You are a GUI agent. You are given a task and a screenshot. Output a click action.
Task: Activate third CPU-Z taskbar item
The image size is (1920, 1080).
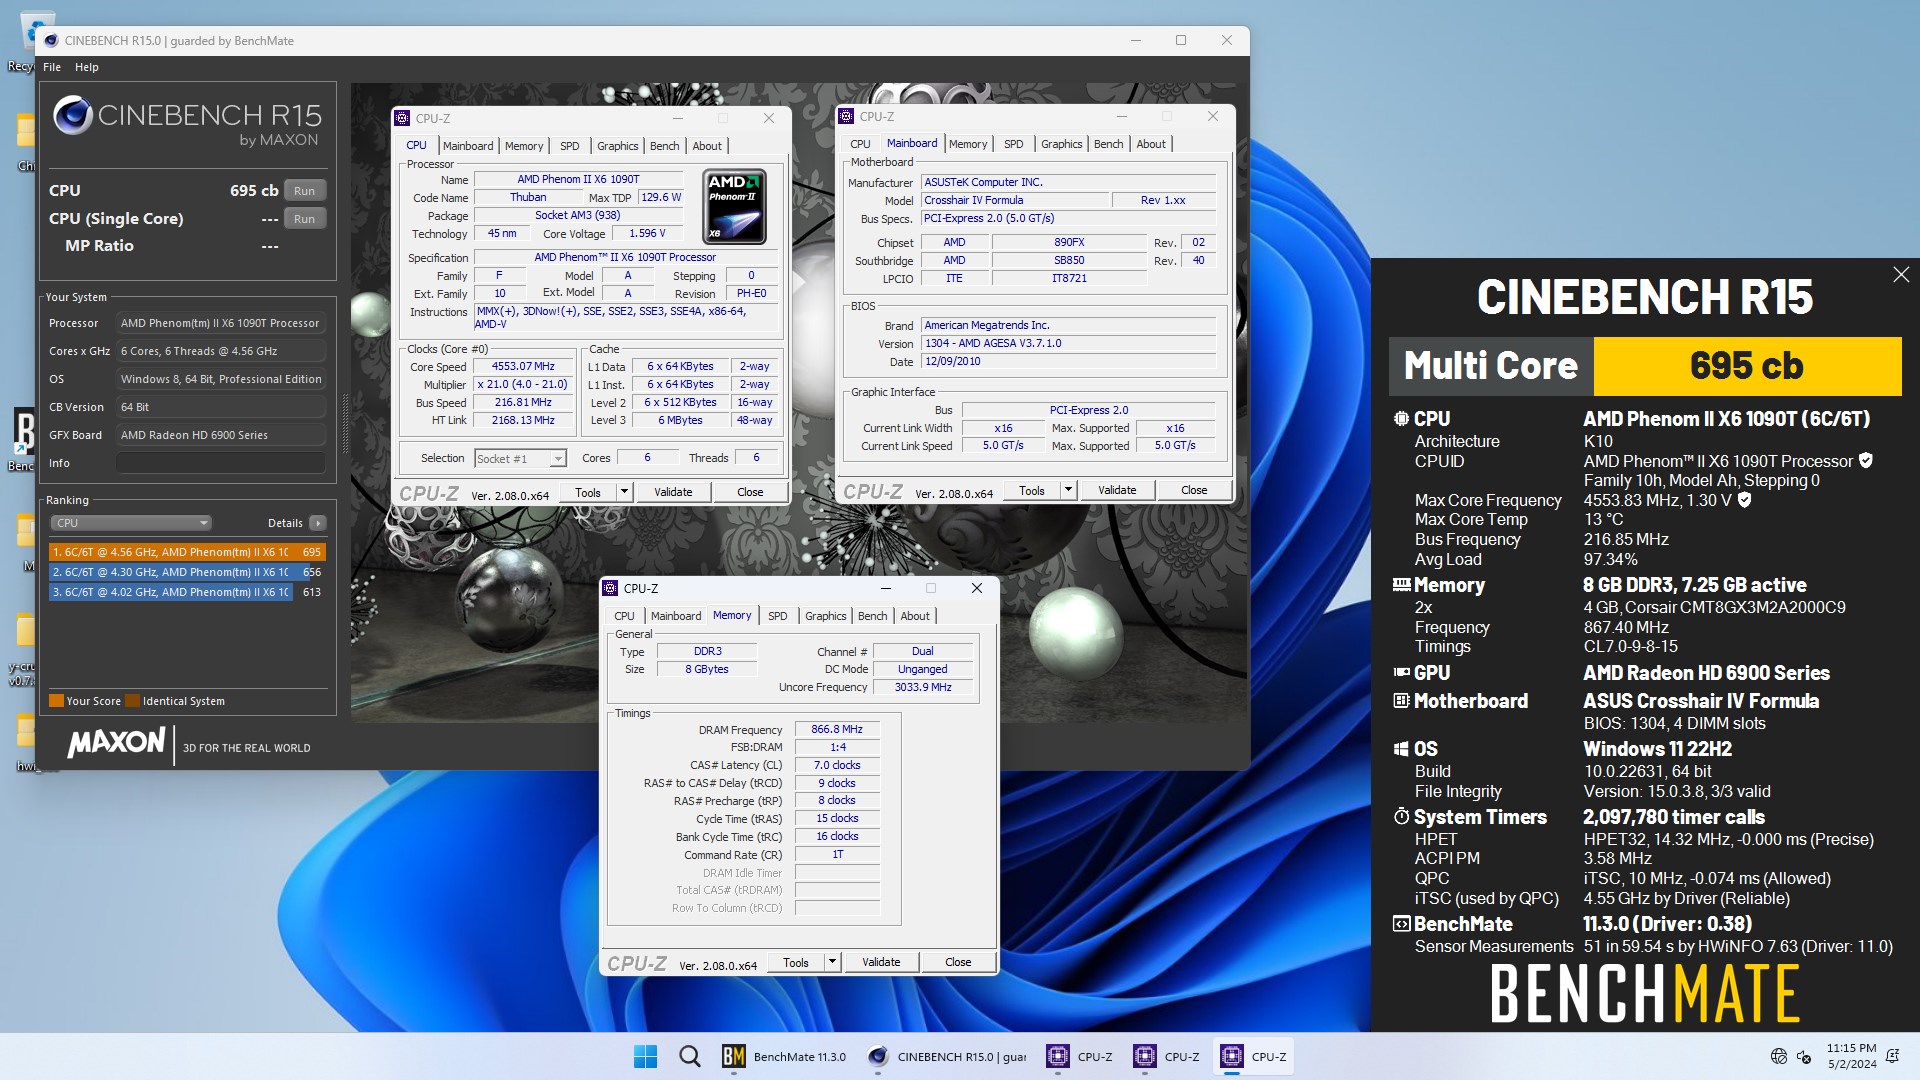pyautogui.click(x=1253, y=1056)
